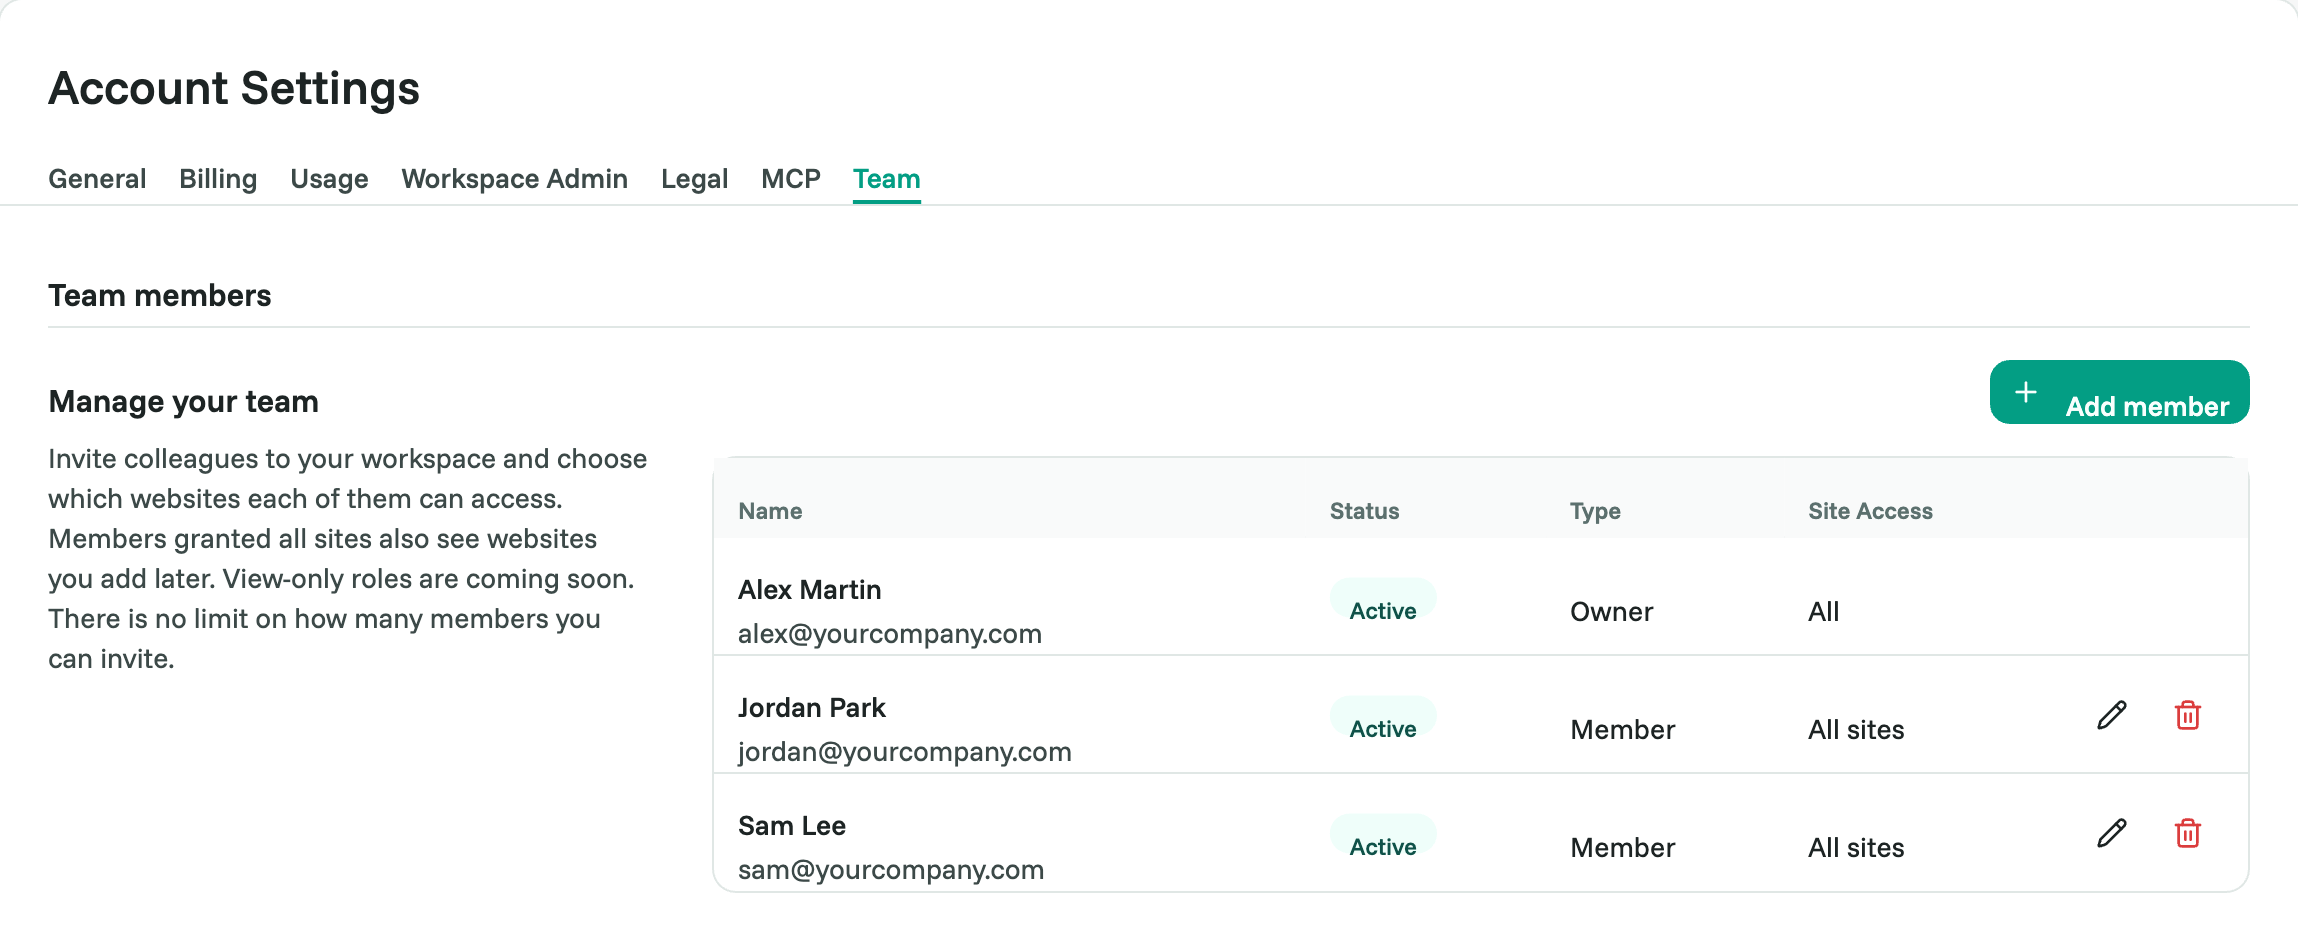Click the Site Access column header
The width and height of the screenshot is (2298, 941).
[x=1870, y=511]
